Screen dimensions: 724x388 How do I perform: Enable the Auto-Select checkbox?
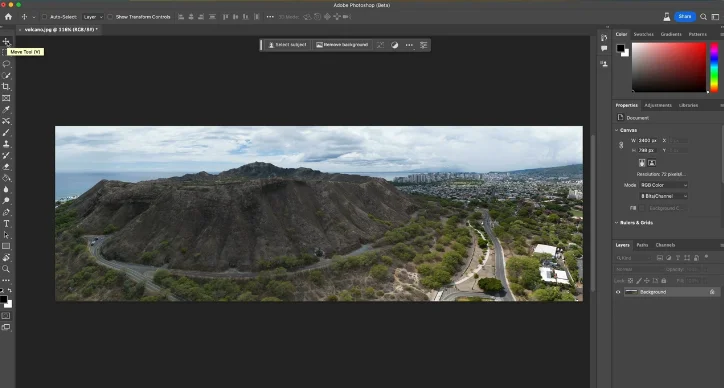coord(44,17)
